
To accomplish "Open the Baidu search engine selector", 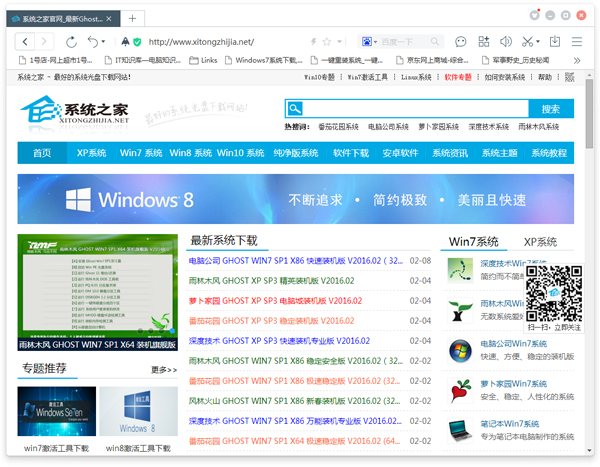I will click(369, 41).
